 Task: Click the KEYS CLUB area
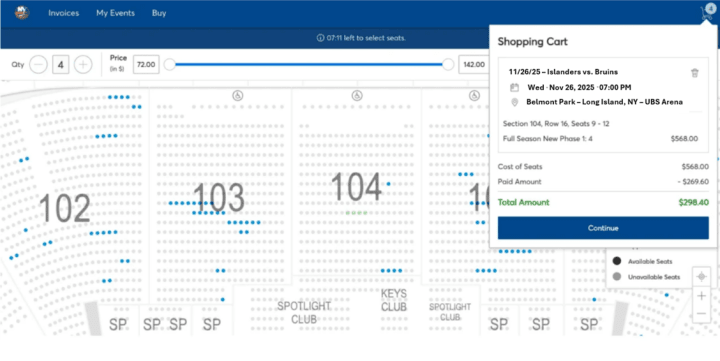[394, 300]
